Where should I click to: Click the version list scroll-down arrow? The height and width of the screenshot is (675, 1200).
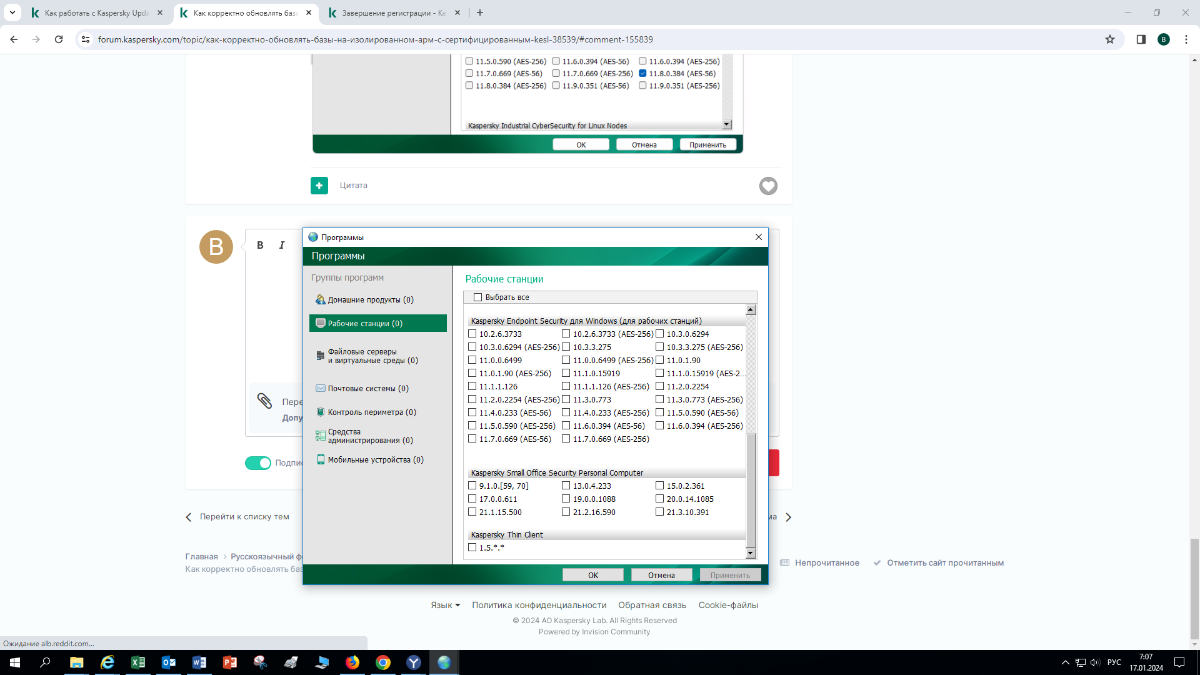click(751, 552)
